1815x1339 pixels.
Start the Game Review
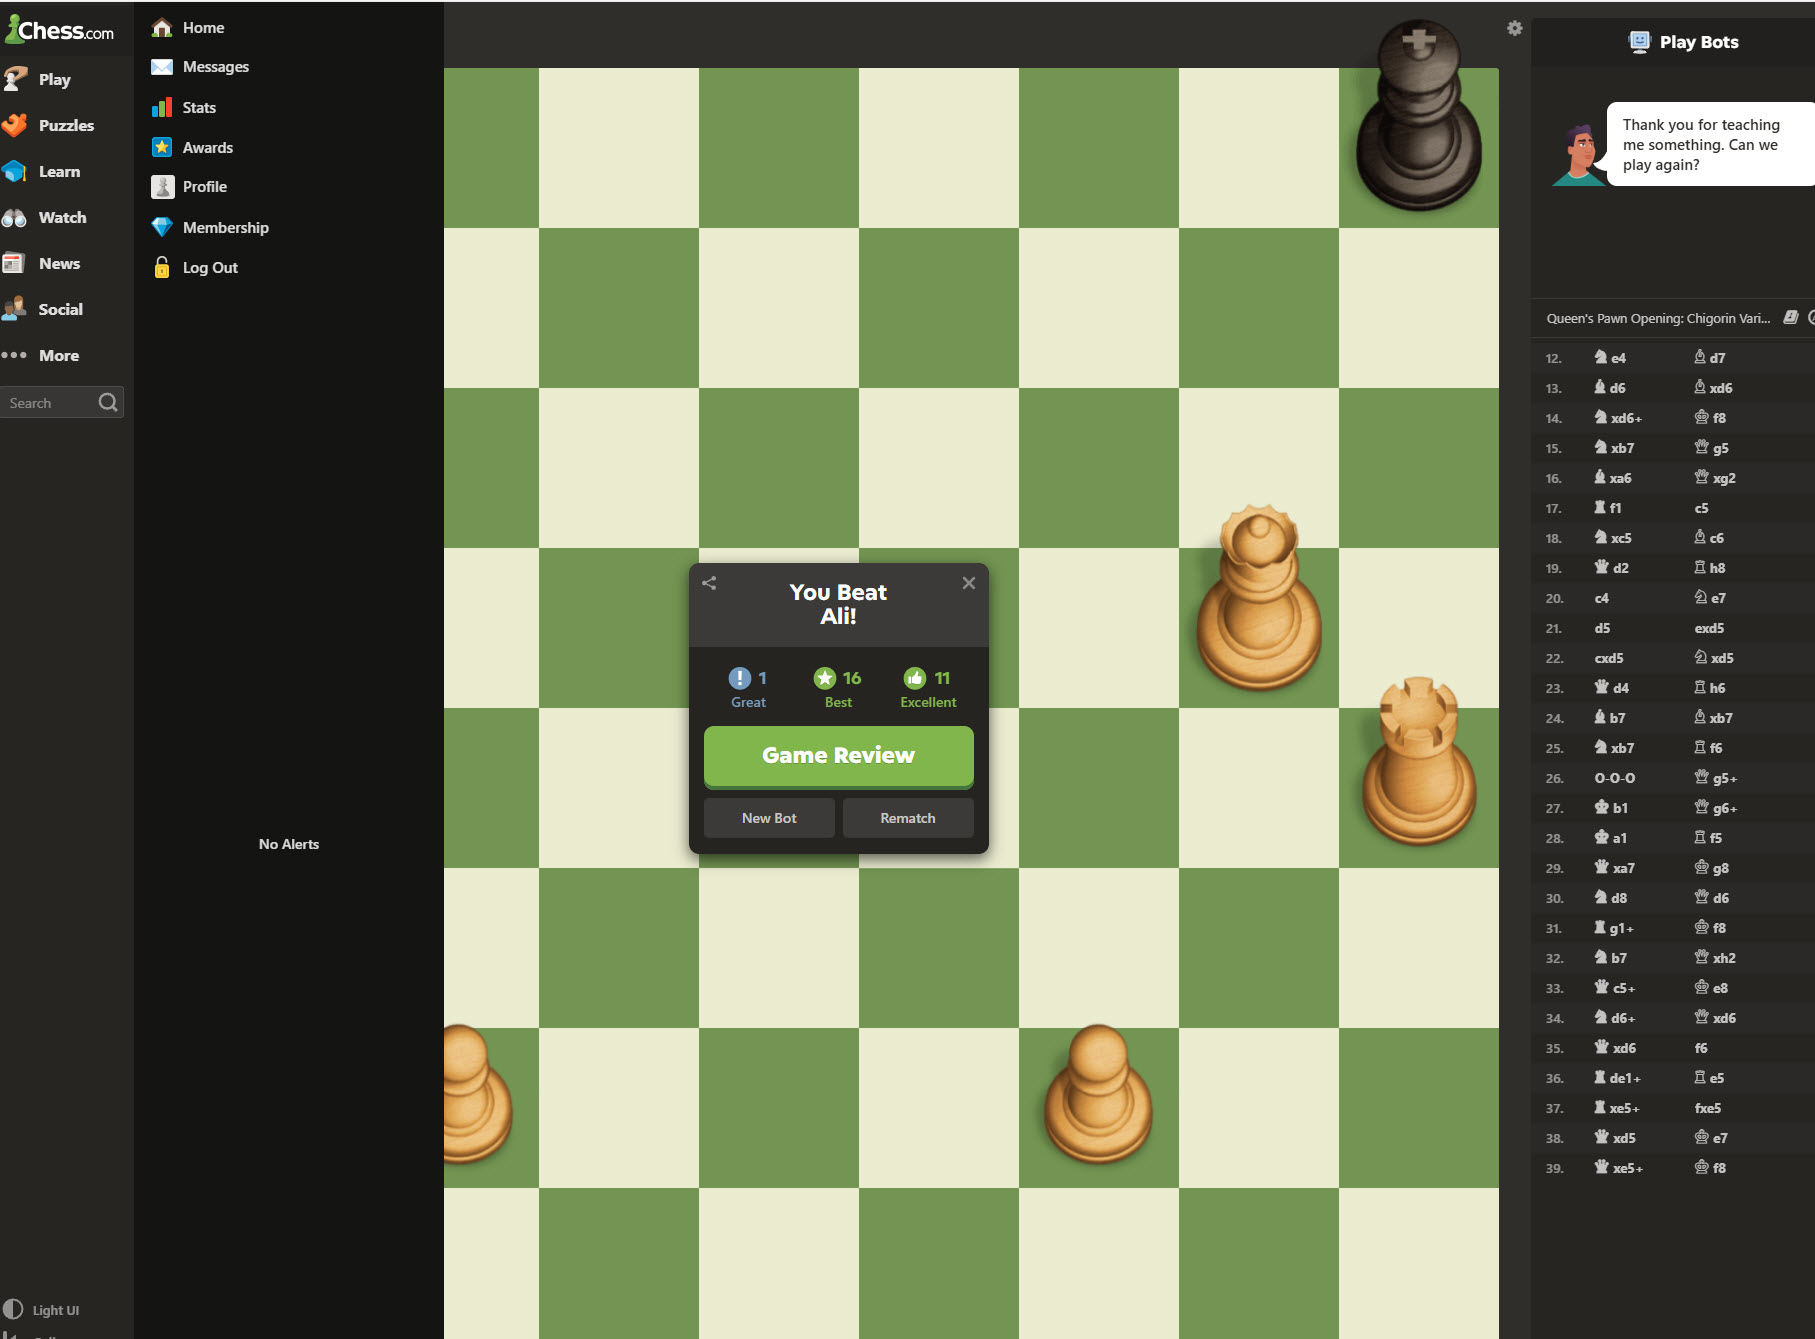(838, 756)
